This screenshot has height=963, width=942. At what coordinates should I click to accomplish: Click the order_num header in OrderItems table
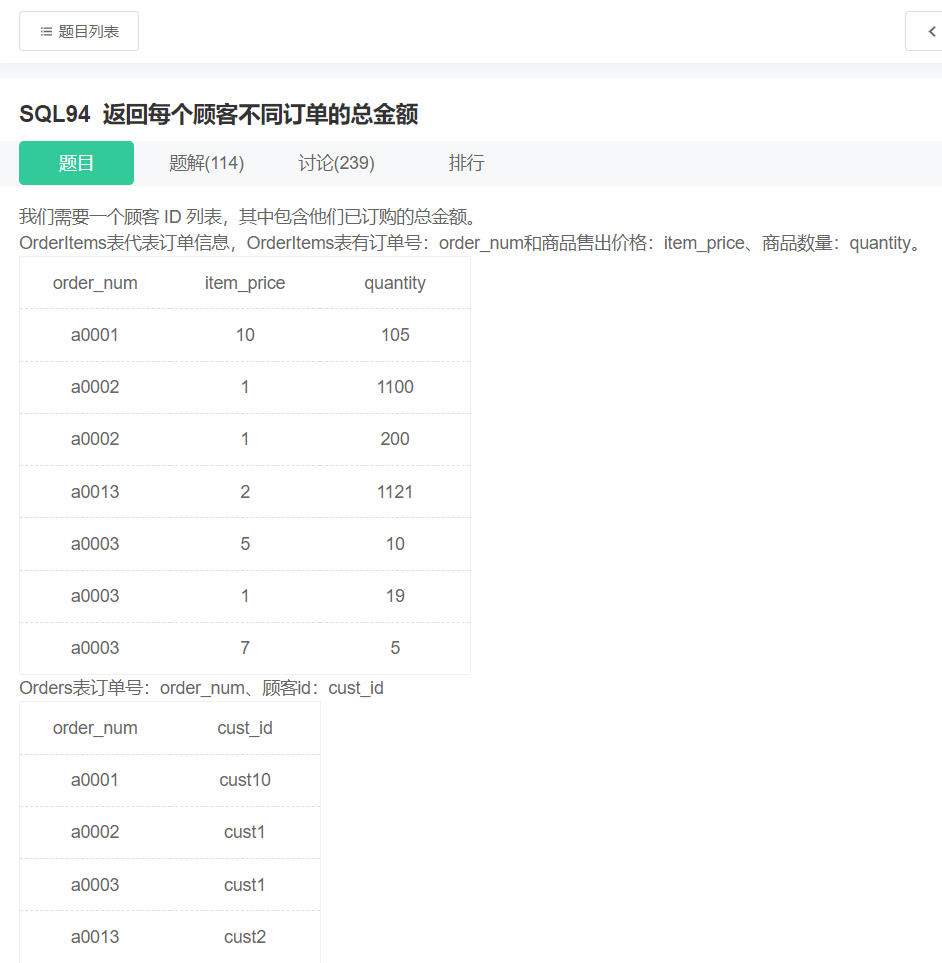95,283
